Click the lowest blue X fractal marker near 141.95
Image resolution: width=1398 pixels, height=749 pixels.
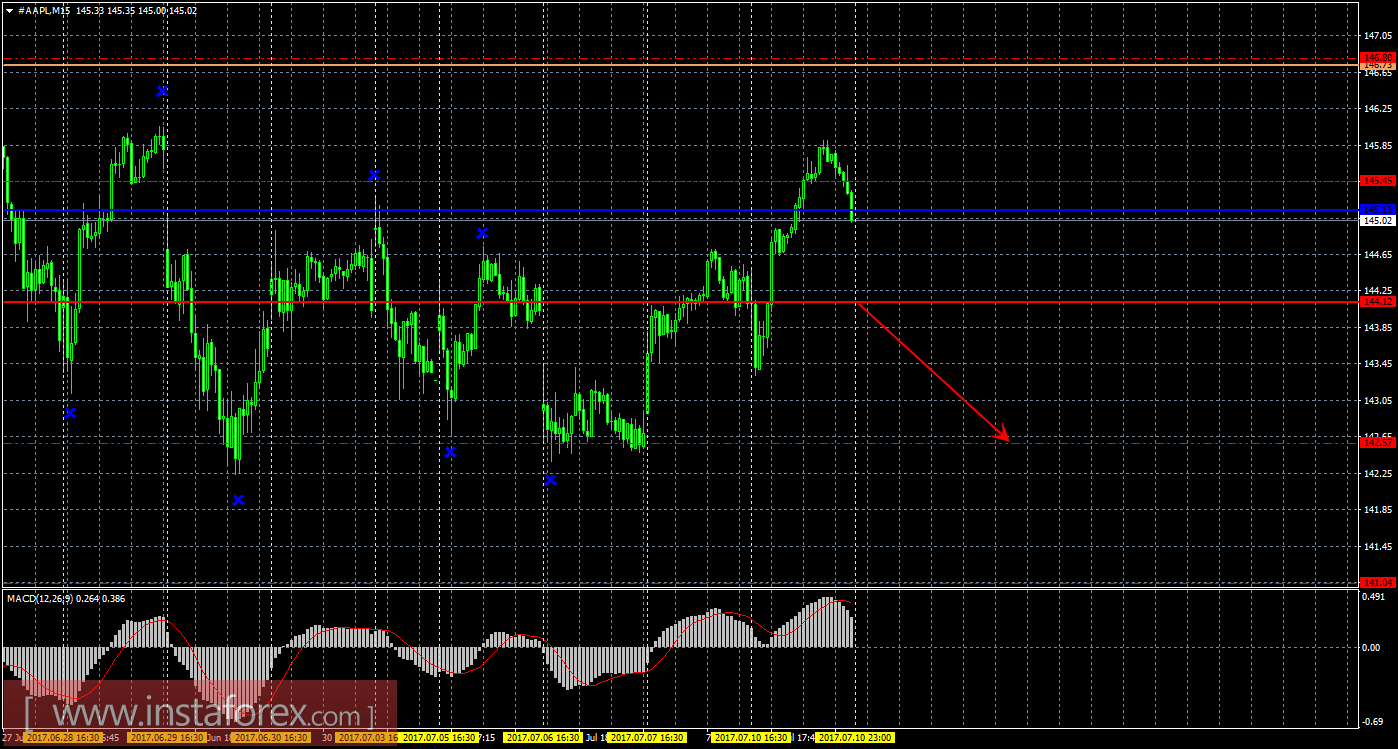point(238,500)
